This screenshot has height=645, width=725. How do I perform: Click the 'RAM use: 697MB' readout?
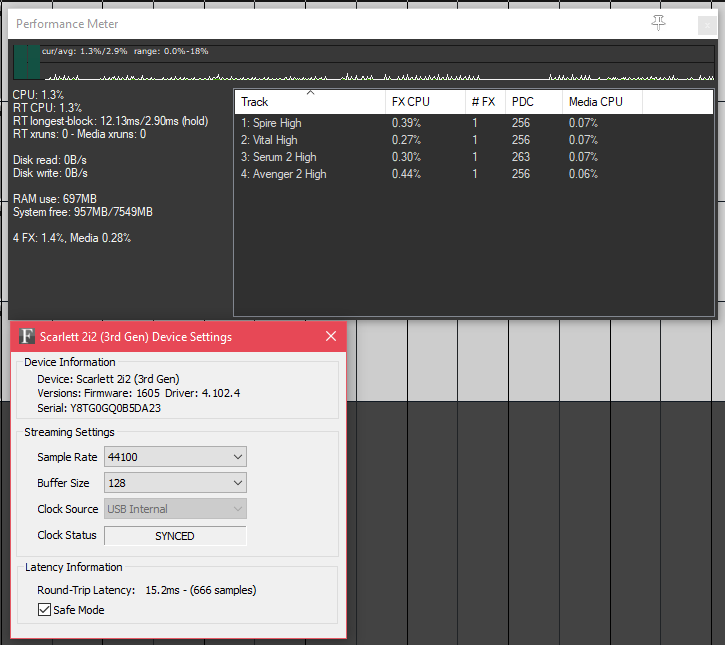coord(55,199)
